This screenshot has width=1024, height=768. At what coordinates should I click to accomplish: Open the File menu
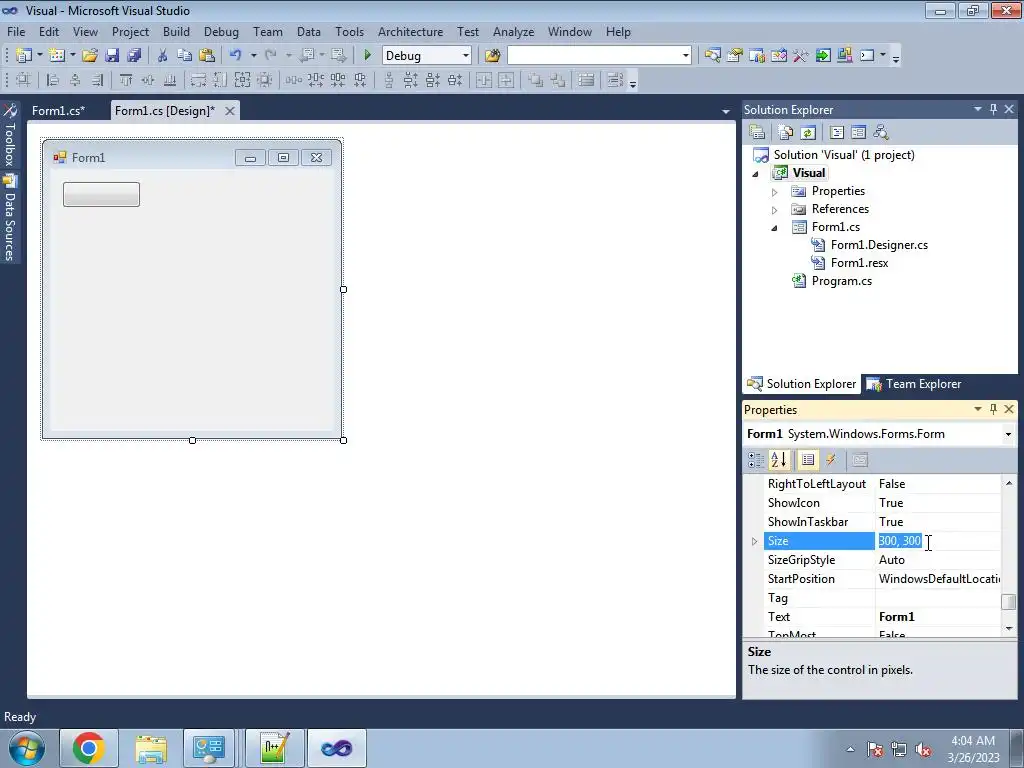tap(16, 31)
